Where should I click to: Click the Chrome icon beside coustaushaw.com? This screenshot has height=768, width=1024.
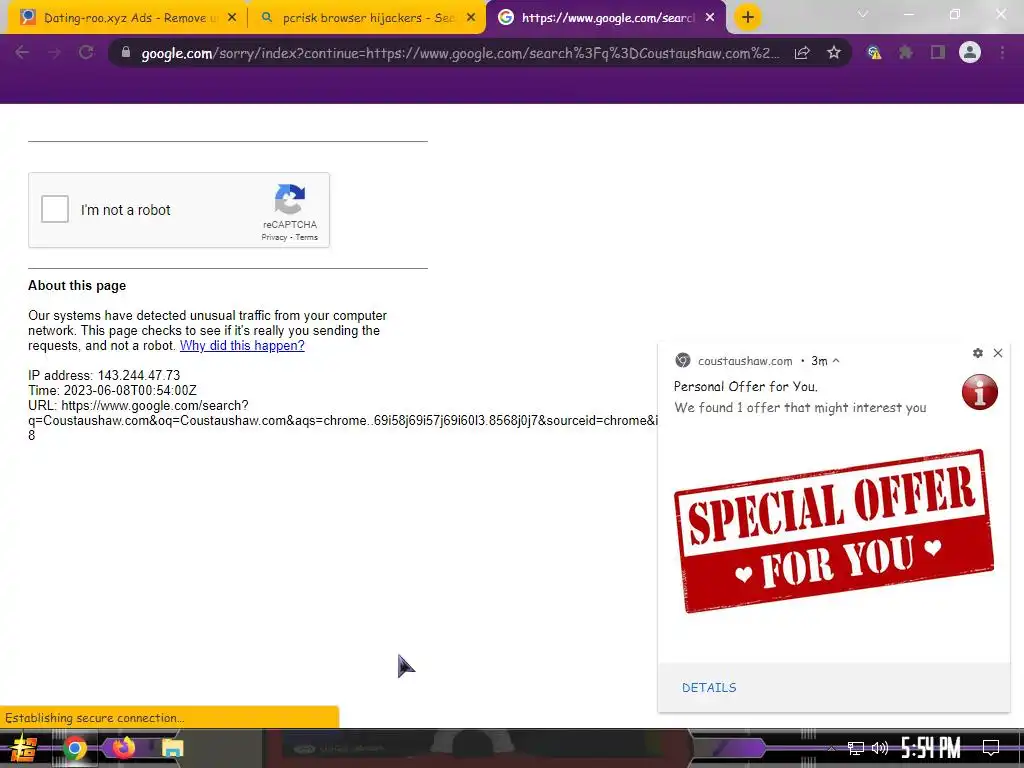point(682,360)
